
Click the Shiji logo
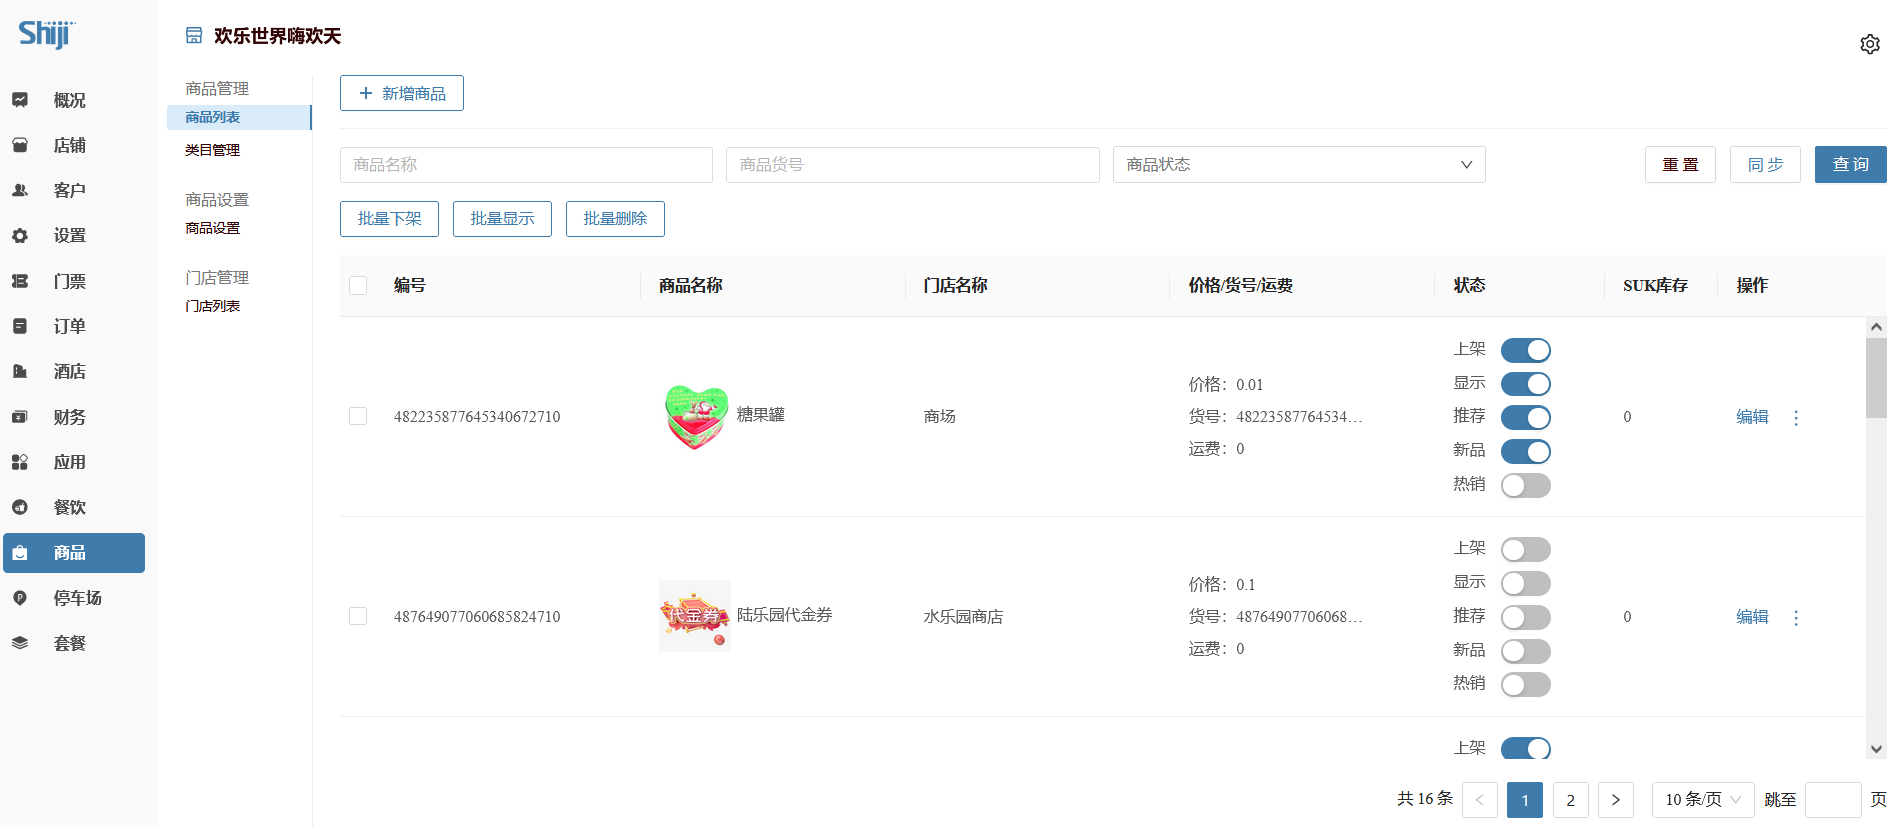(x=46, y=34)
